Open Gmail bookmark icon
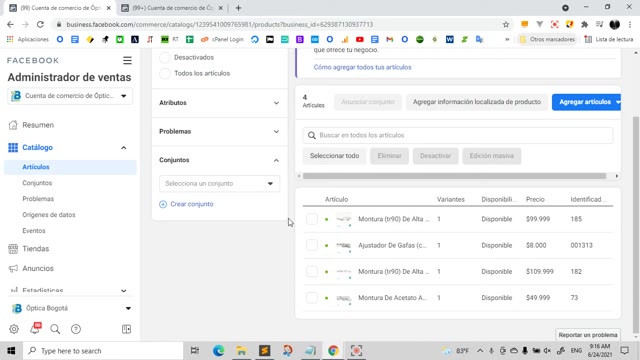Screen dimensions: 640x360 [390, 39]
